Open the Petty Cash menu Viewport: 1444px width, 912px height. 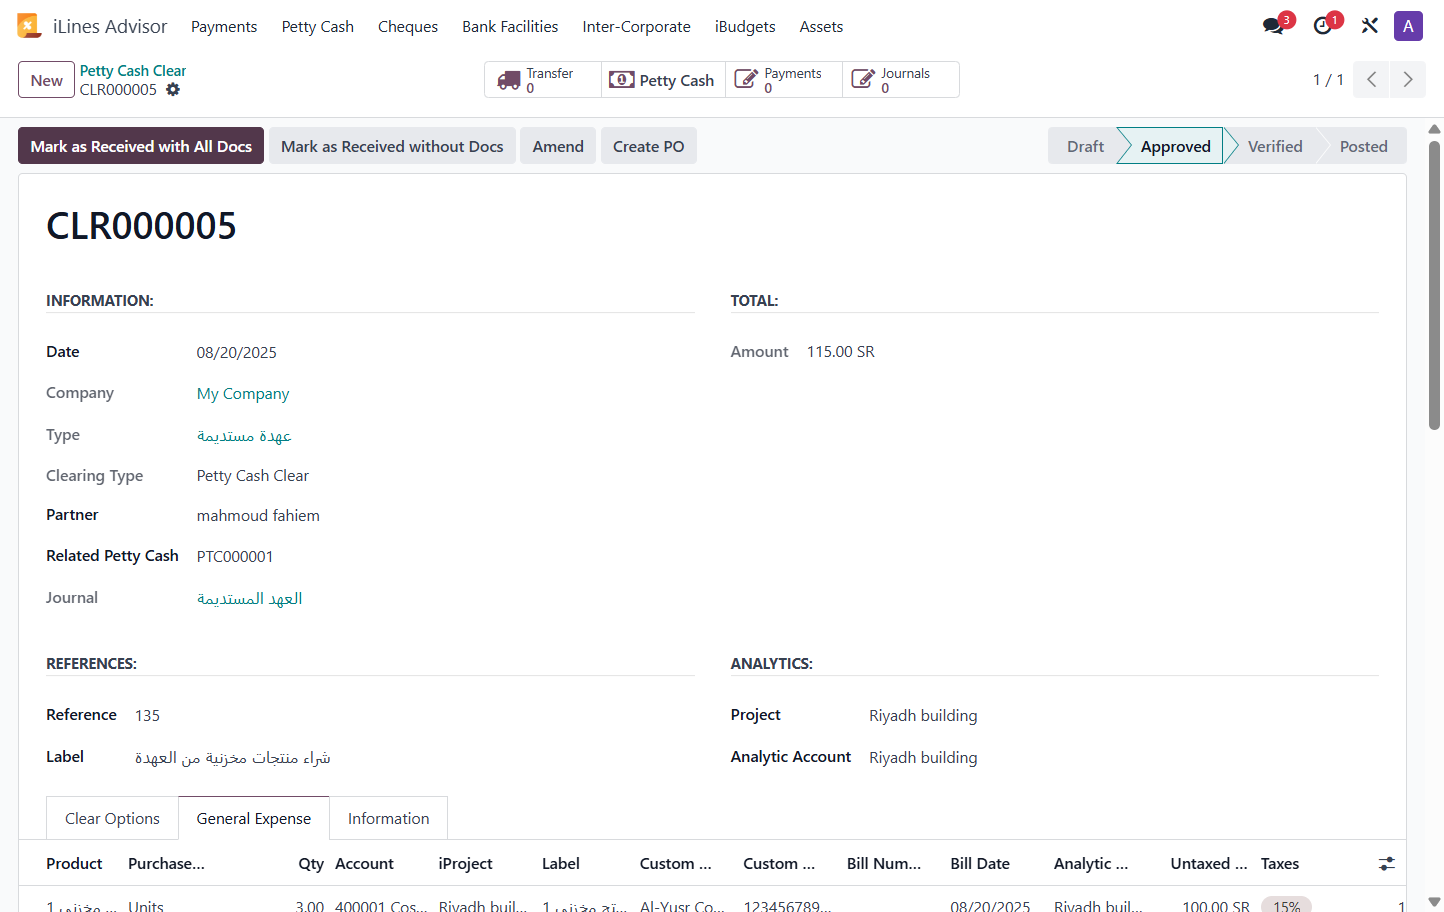(318, 27)
